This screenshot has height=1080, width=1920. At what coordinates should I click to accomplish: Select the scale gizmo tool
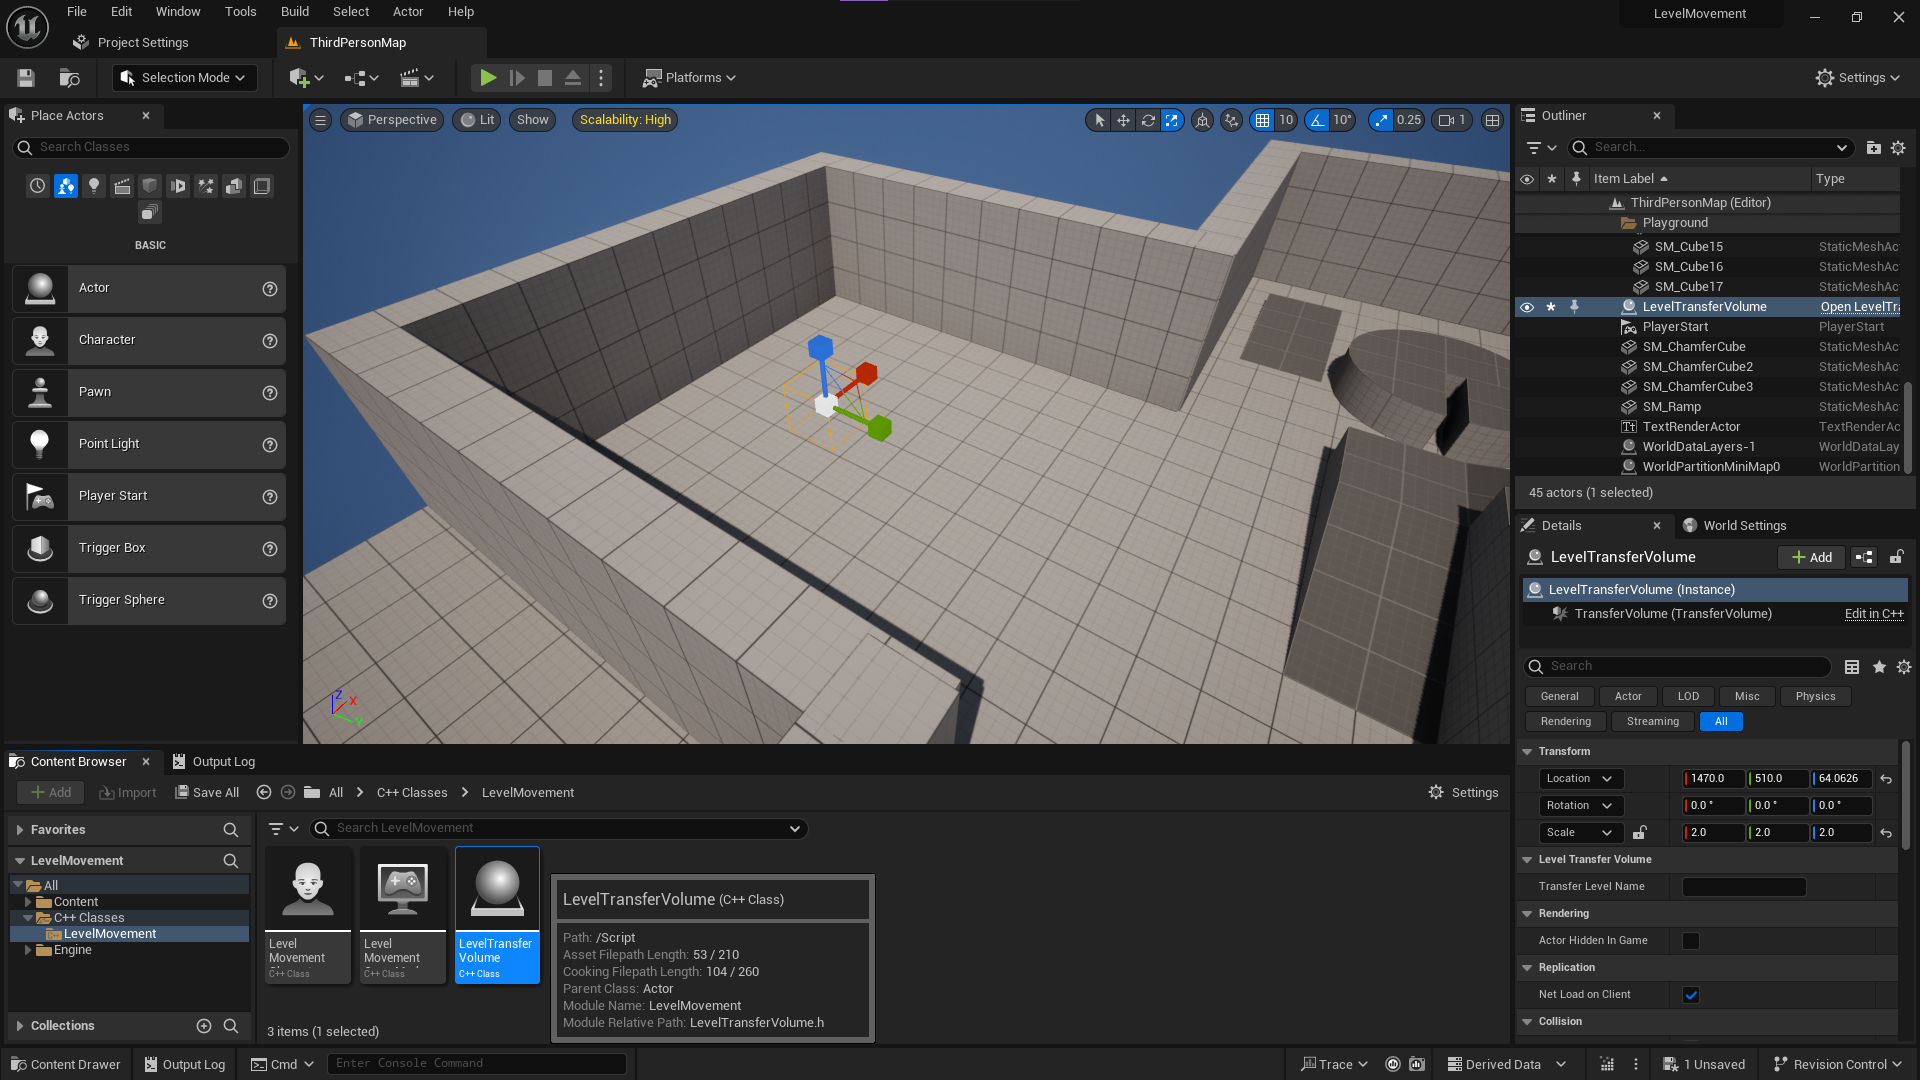tap(1172, 120)
